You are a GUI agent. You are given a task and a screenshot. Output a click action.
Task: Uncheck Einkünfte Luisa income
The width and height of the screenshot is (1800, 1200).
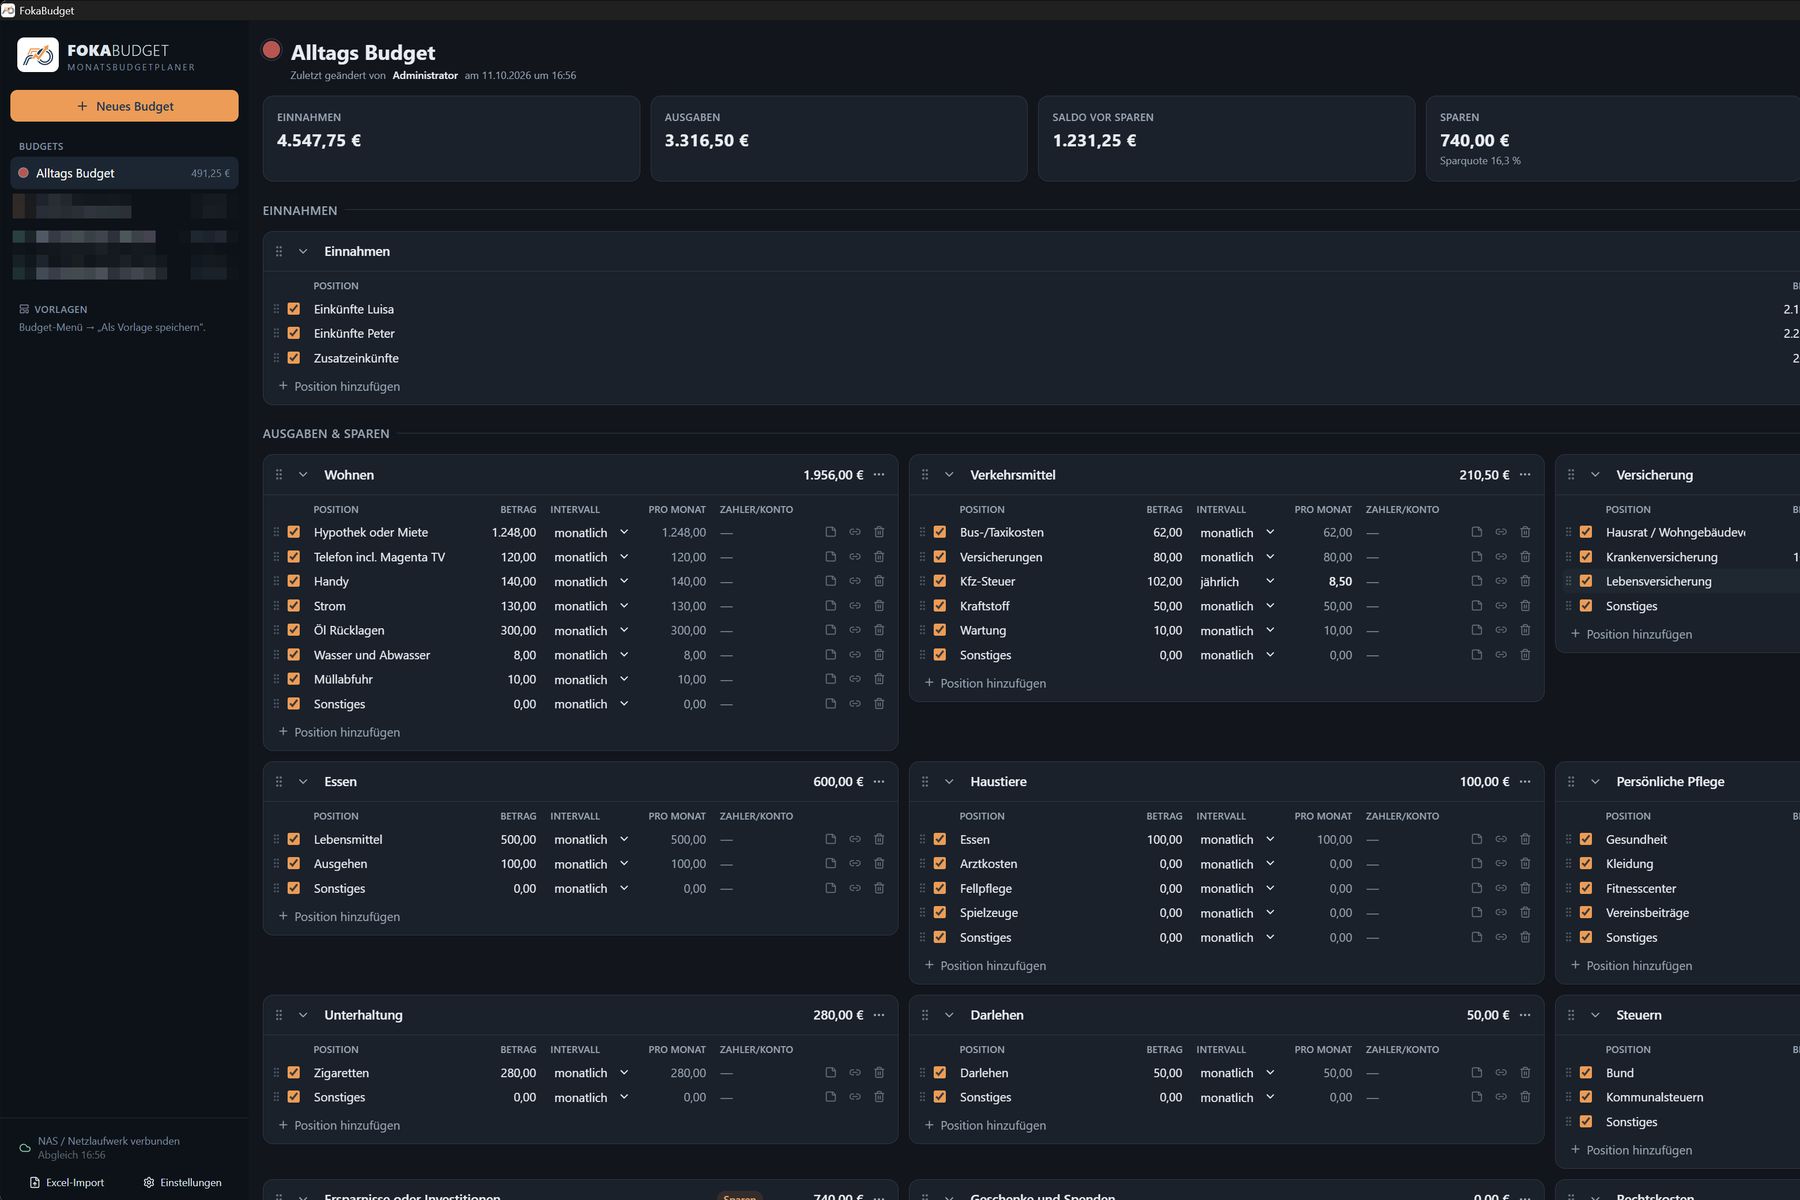tap(294, 309)
